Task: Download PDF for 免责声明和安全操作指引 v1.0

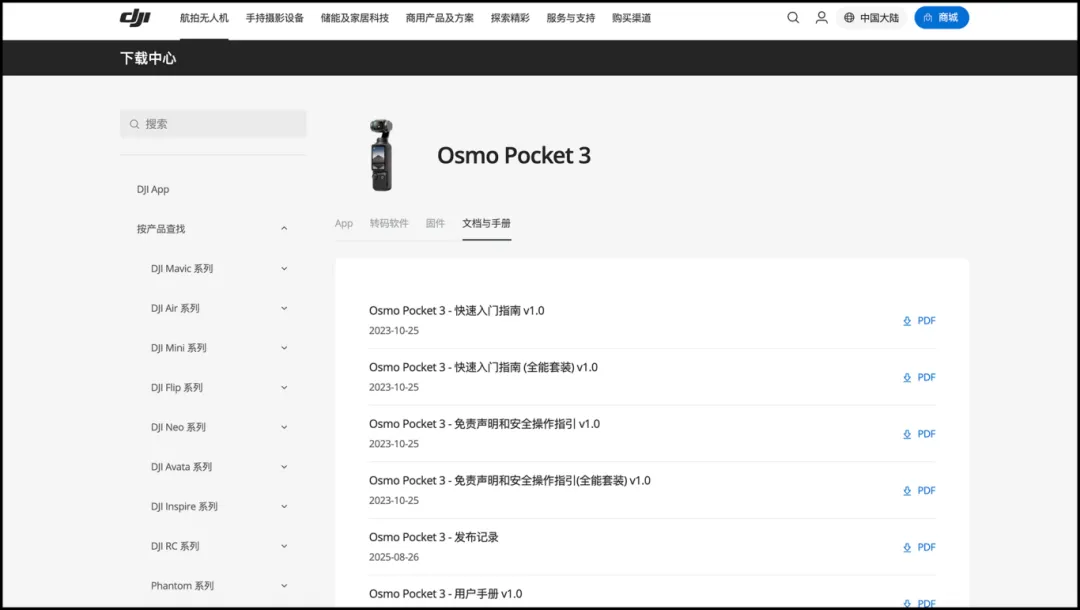Action: [x=919, y=434]
